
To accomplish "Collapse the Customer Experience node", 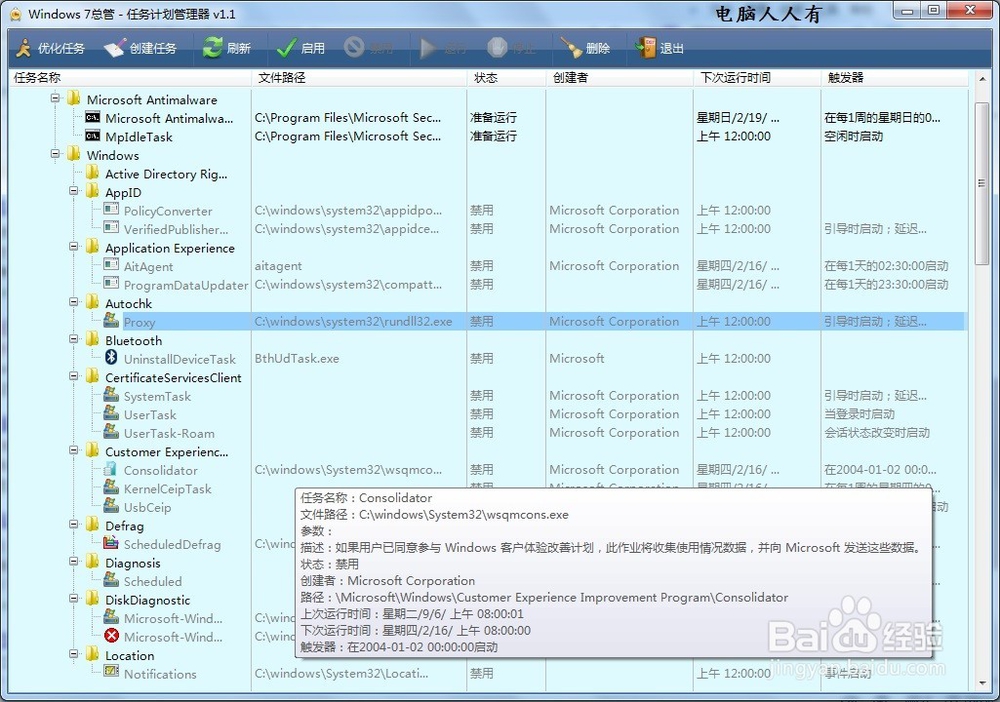I will (x=74, y=450).
